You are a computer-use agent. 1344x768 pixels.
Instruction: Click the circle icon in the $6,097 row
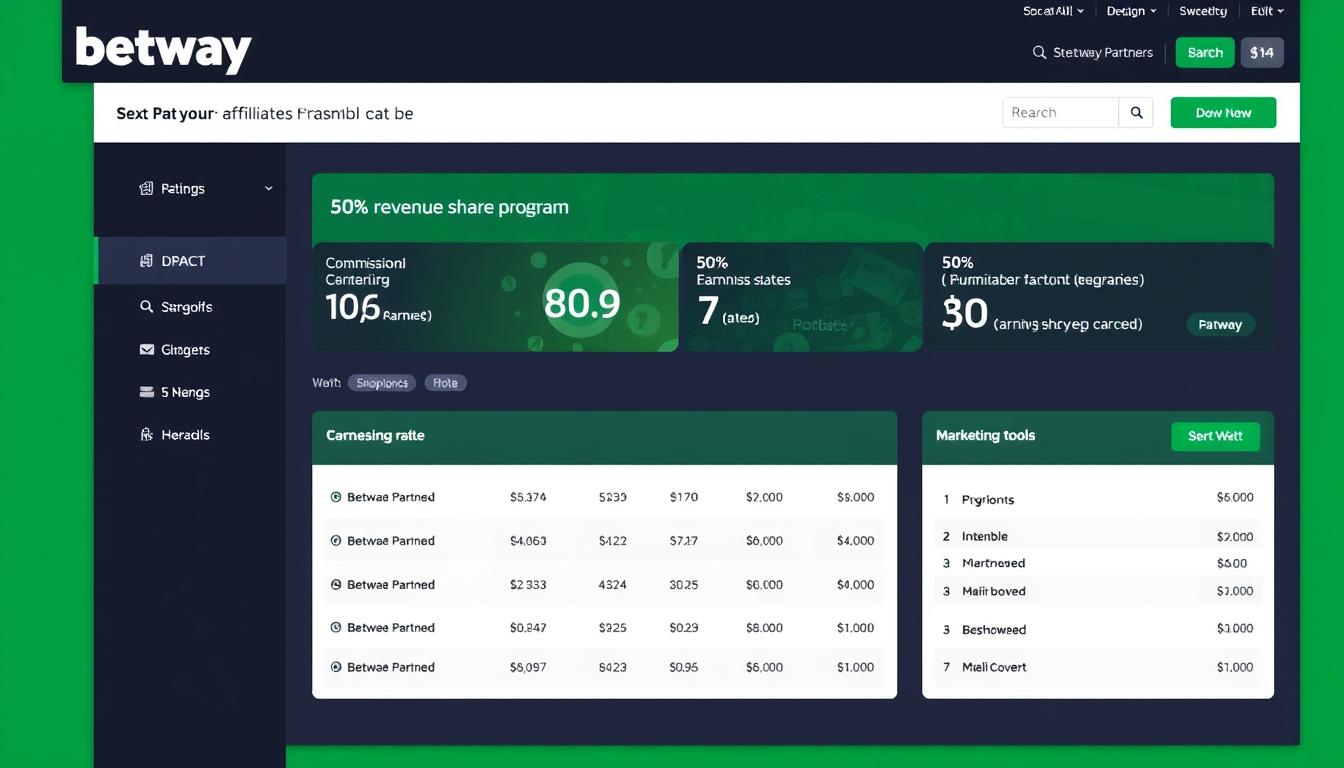point(336,667)
